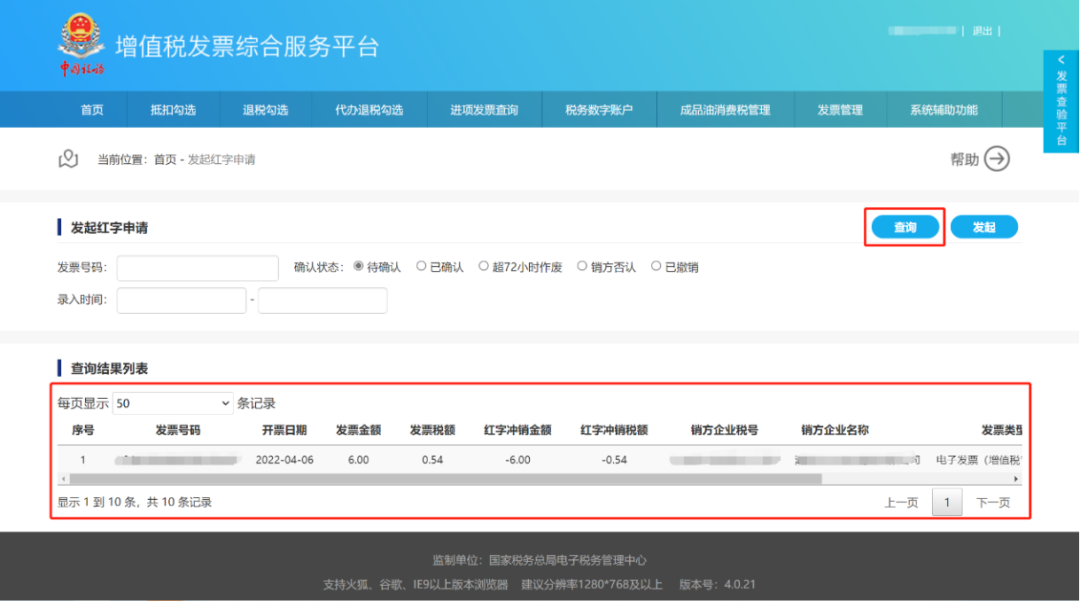Image resolution: width=1080 pixels, height=601 pixels.
Task: Click the 退出 logout link
Action: pos(982,31)
